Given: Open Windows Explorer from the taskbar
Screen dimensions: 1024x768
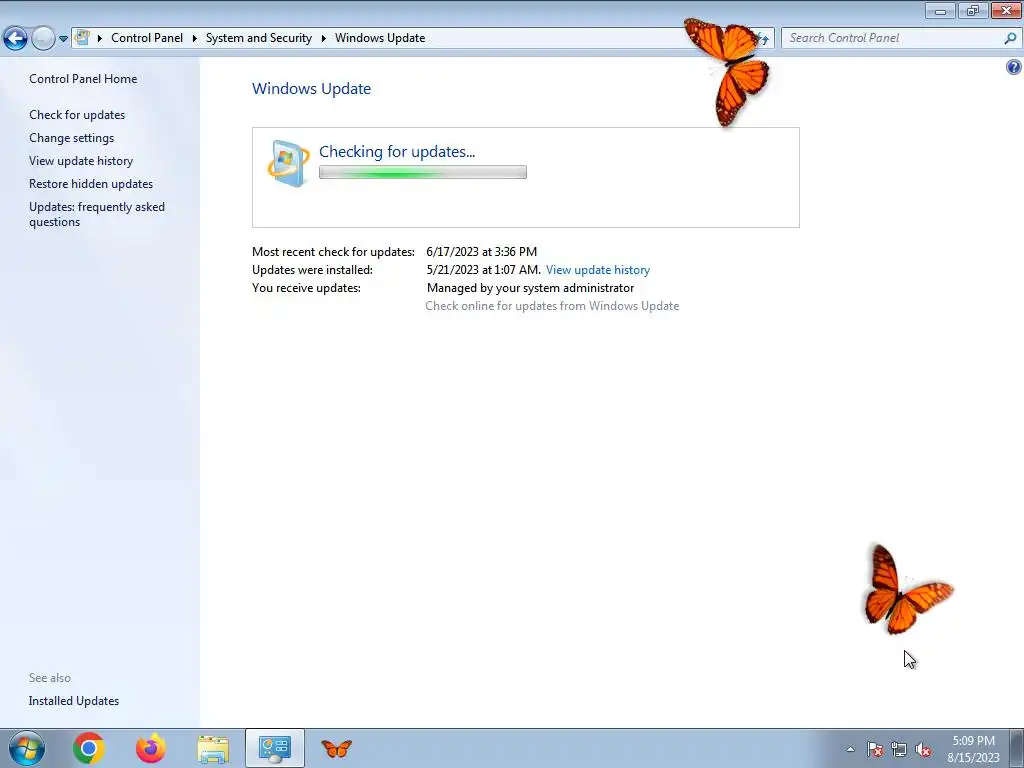Looking at the screenshot, I should tap(213, 749).
